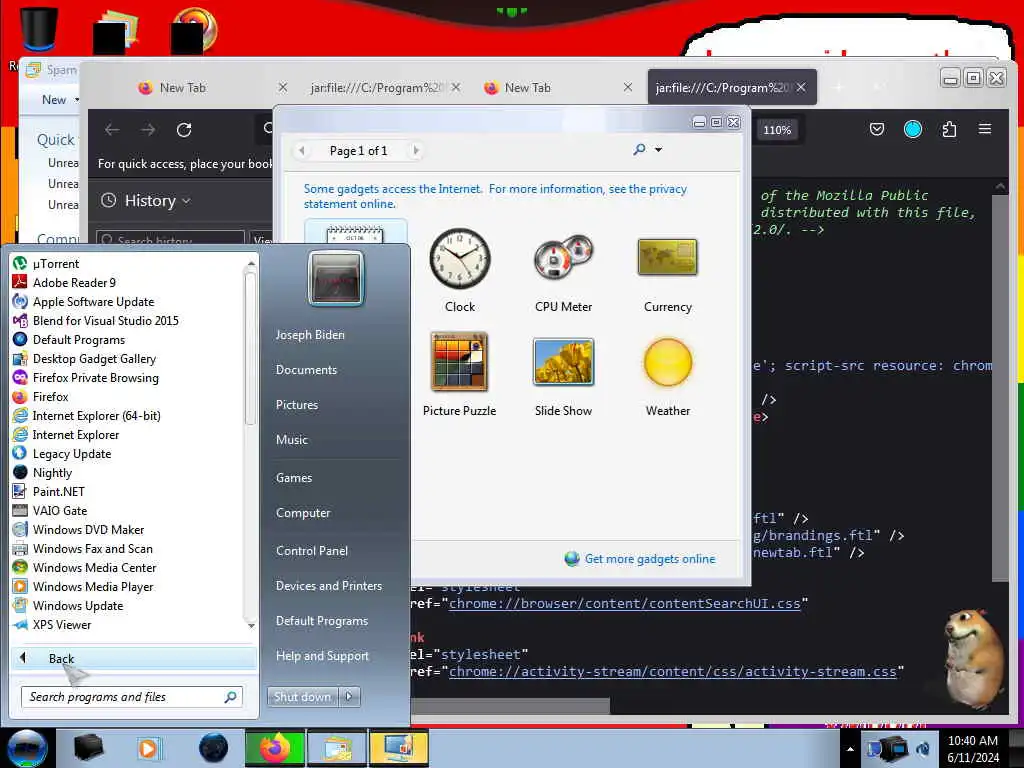The height and width of the screenshot is (768, 1024).
Task: Select the Weather gadget icon
Action: (667, 362)
